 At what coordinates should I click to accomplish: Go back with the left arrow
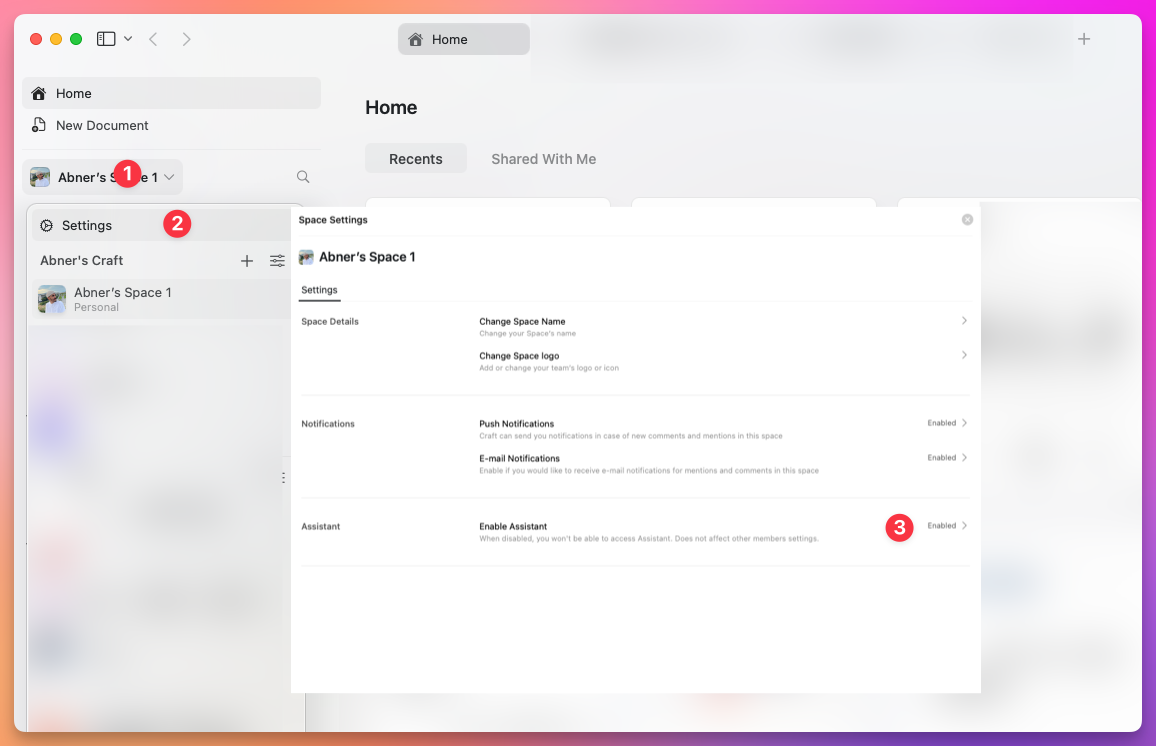(x=153, y=39)
